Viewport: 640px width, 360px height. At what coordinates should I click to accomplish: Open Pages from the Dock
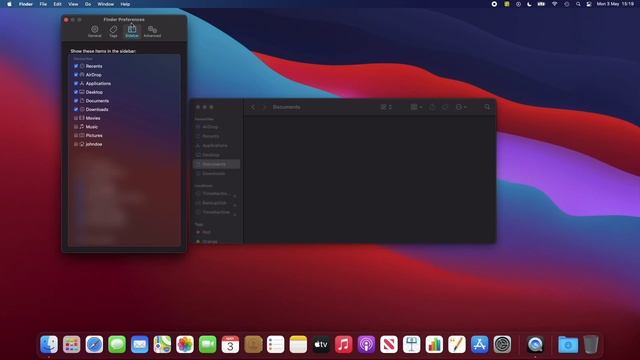pyautogui.click(x=457, y=344)
